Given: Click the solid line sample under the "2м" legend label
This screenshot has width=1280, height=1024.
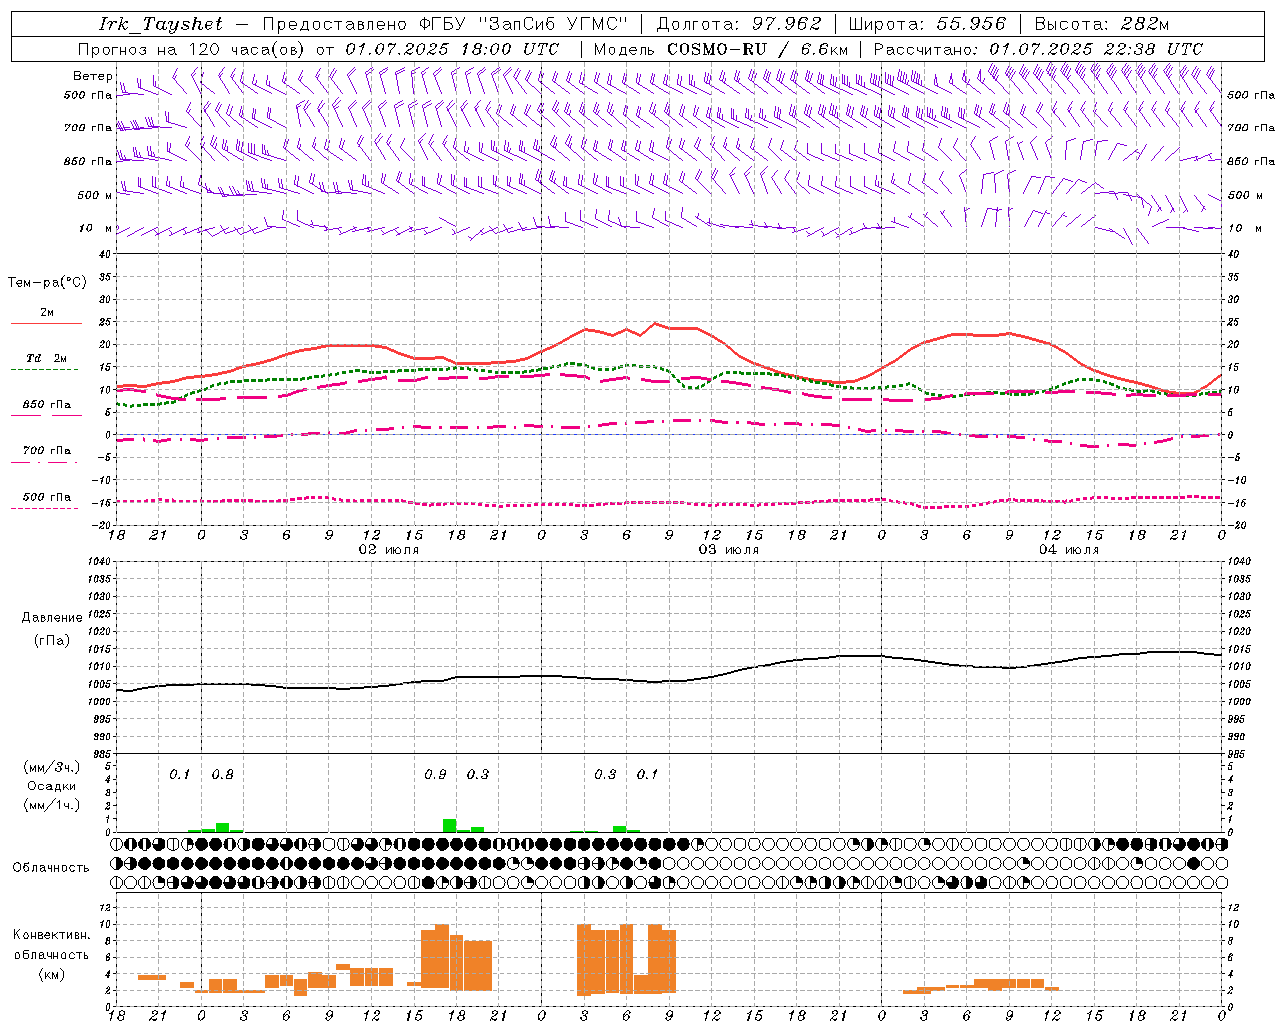Looking at the screenshot, I should pos(46,324).
